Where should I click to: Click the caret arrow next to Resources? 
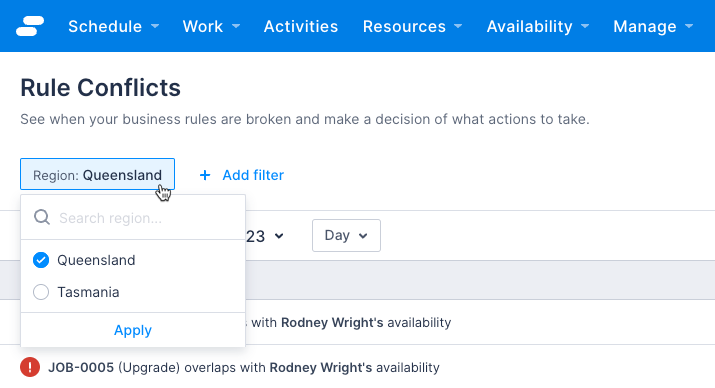[x=458, y=26]
